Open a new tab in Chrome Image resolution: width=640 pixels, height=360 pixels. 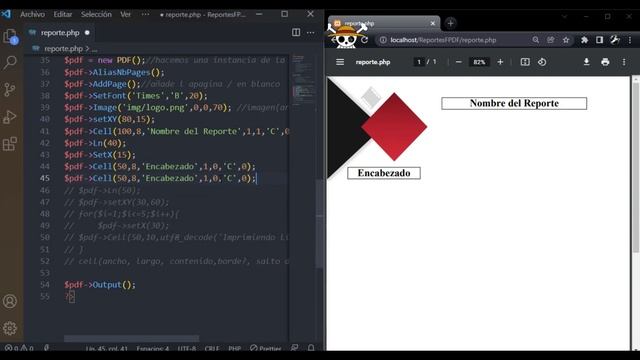(451, 23)
